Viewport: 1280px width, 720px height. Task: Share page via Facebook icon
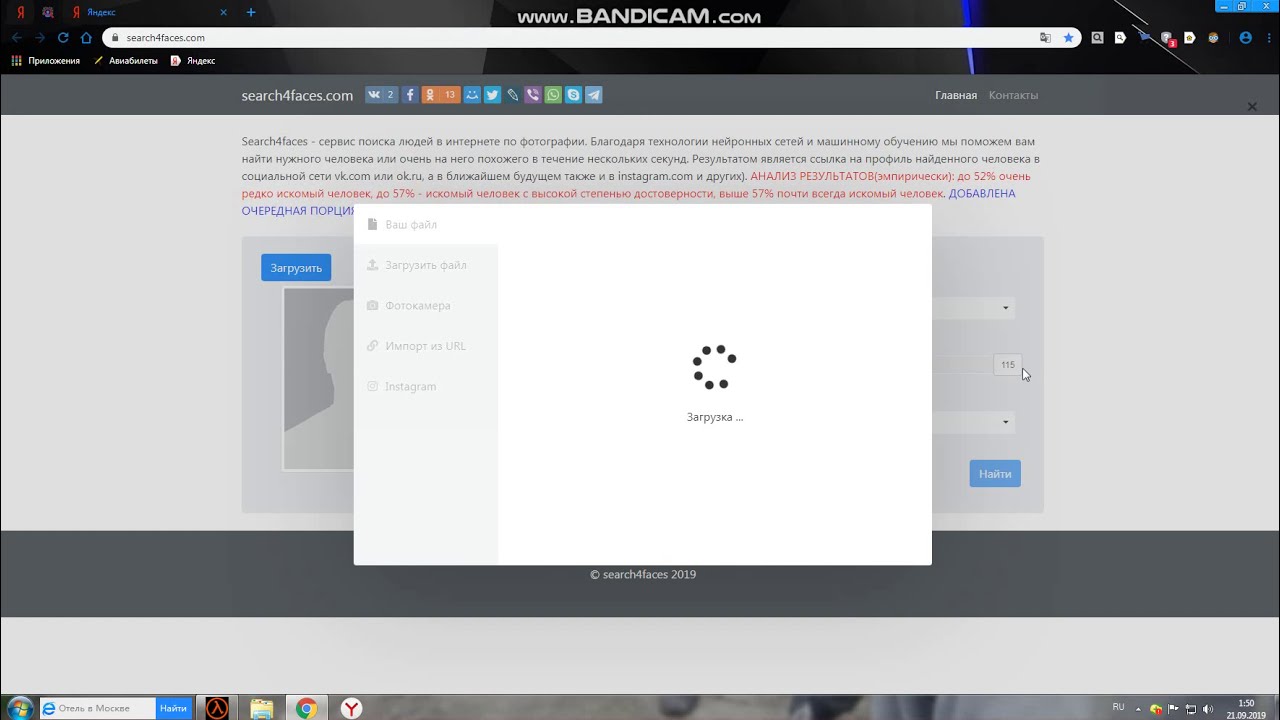(x=410, y=95)
